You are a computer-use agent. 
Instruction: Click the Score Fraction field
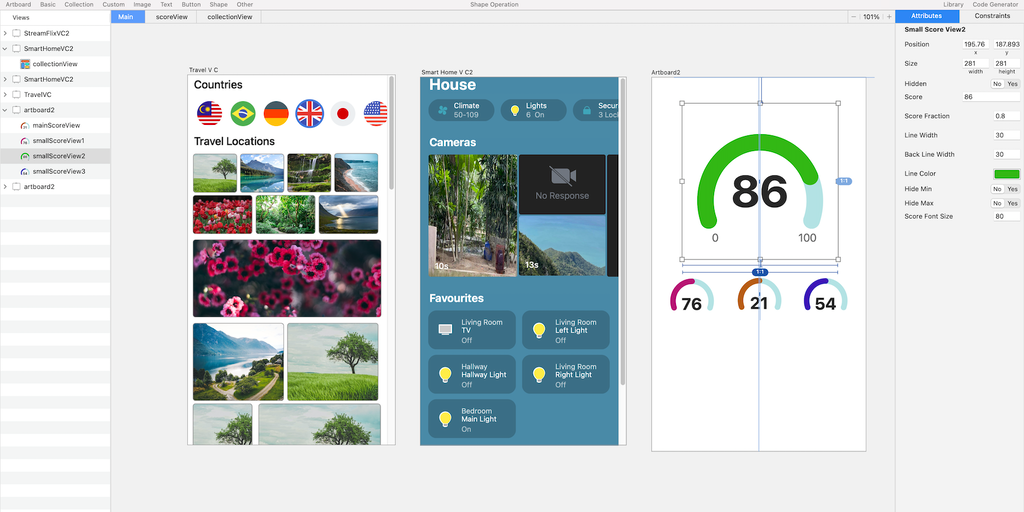tap(1006, 116)
